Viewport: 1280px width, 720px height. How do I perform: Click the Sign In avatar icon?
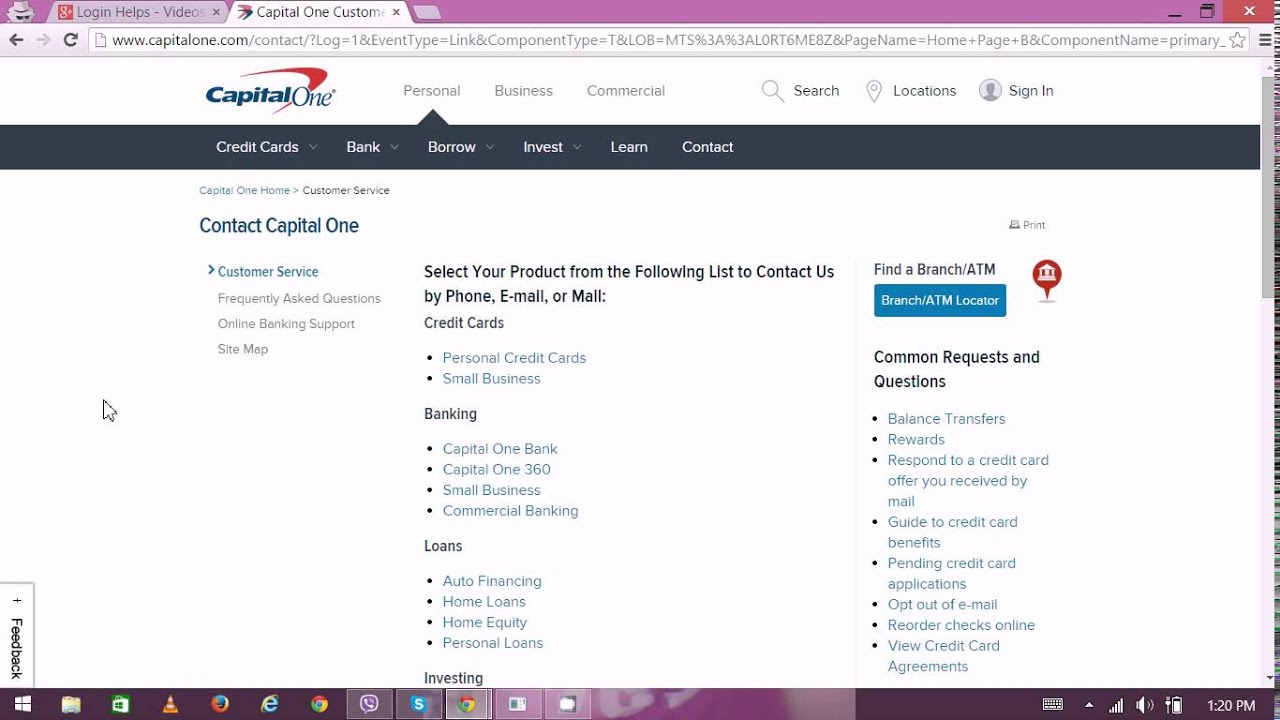[x=990, y=90]
